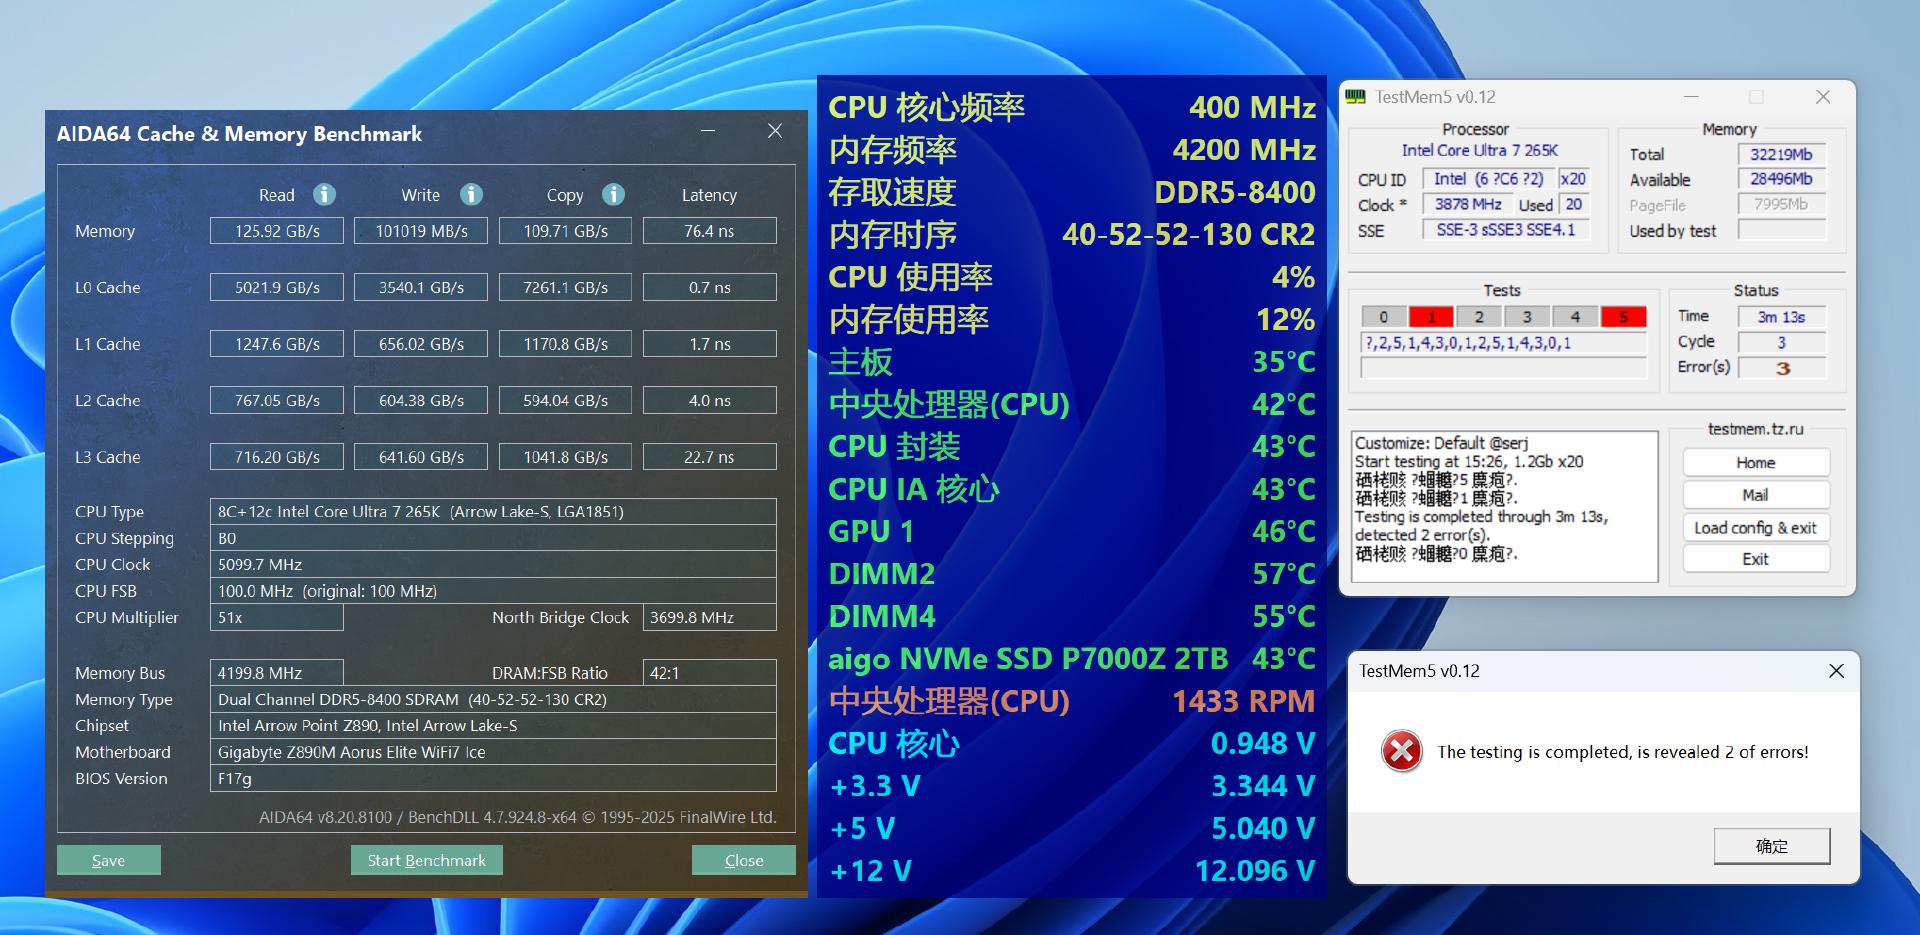The image size is (1920, 935).
Task: Click the BIOS Version value F17g
Action: click(493, 778)
